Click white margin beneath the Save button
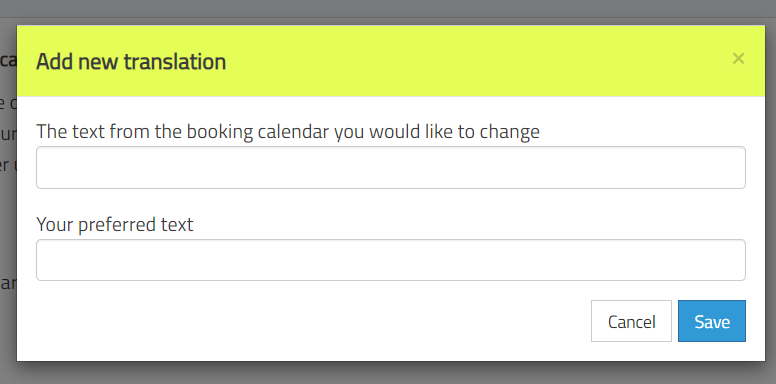 (712, 351)
